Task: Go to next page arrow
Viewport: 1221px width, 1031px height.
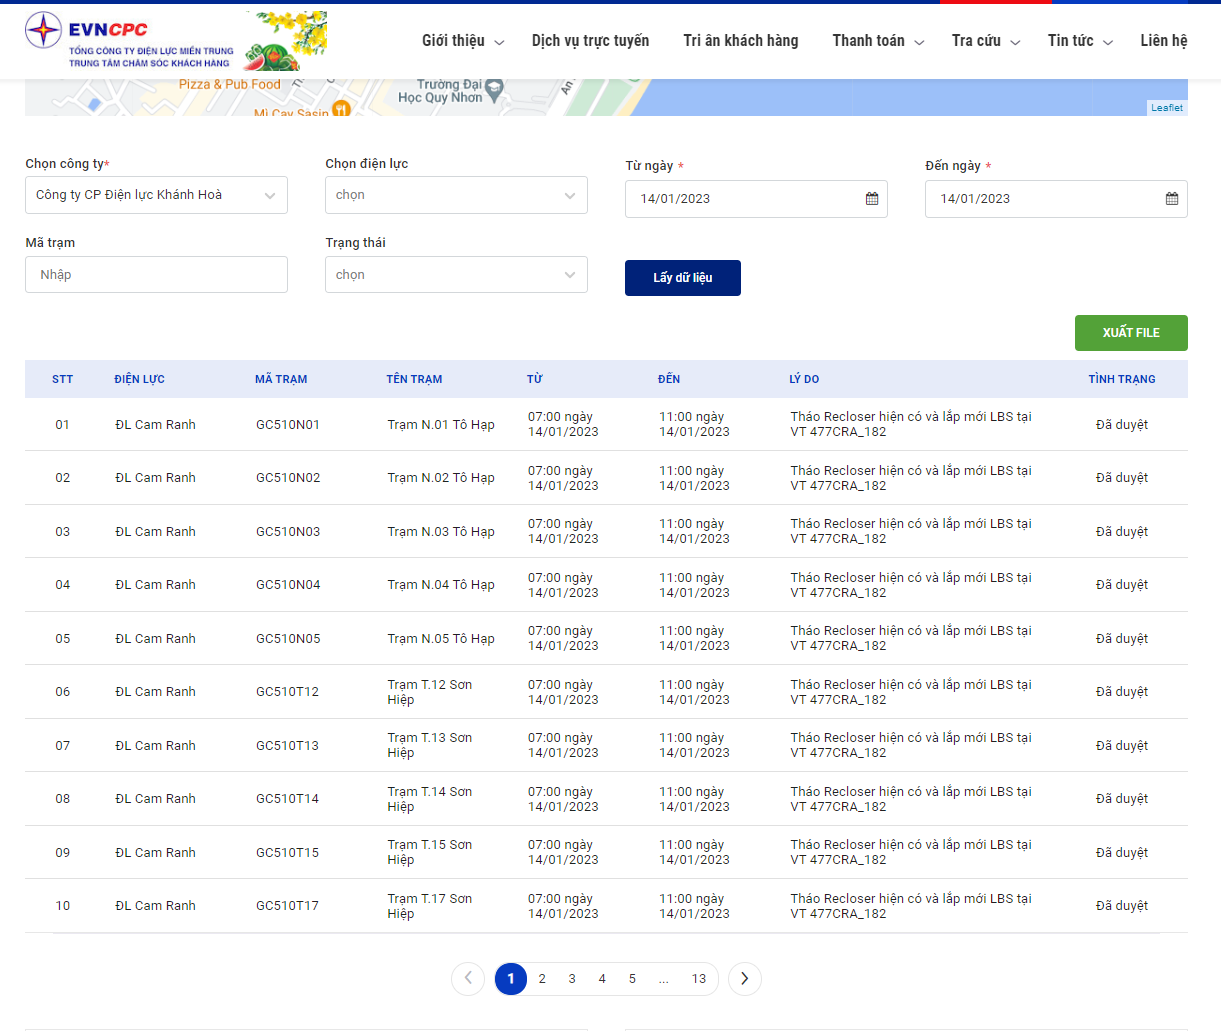Action: click(x=745, y=979)
